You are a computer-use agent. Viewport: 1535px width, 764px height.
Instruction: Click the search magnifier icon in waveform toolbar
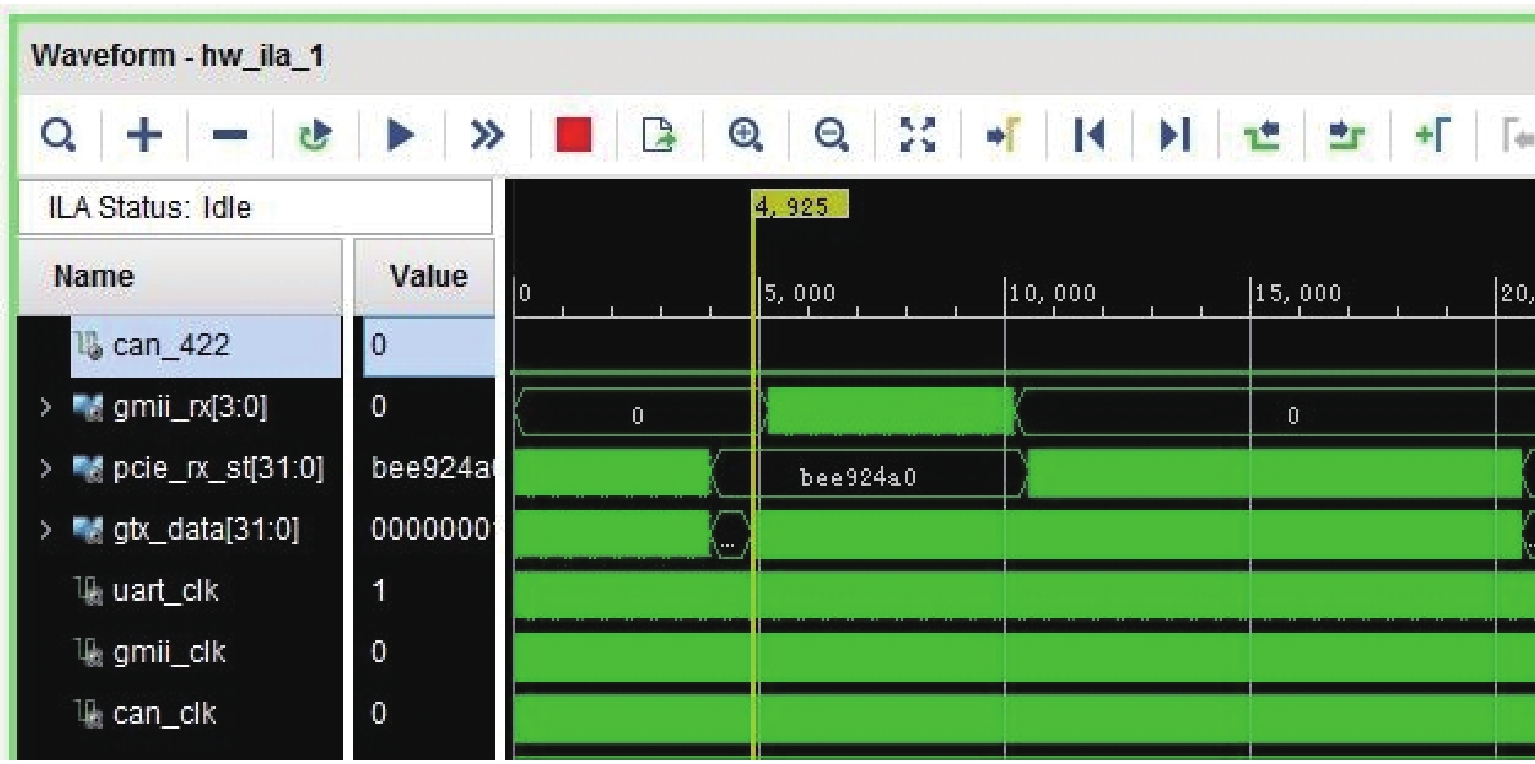pyautogui.click(x=57, y=134)
